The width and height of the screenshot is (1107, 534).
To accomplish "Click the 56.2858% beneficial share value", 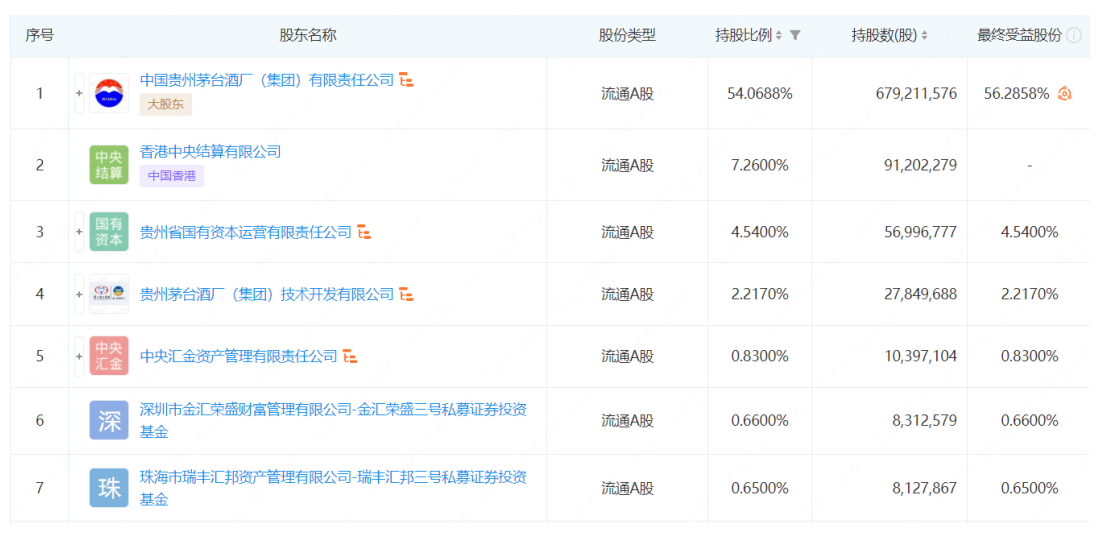I will click(x=1017, y=93).
